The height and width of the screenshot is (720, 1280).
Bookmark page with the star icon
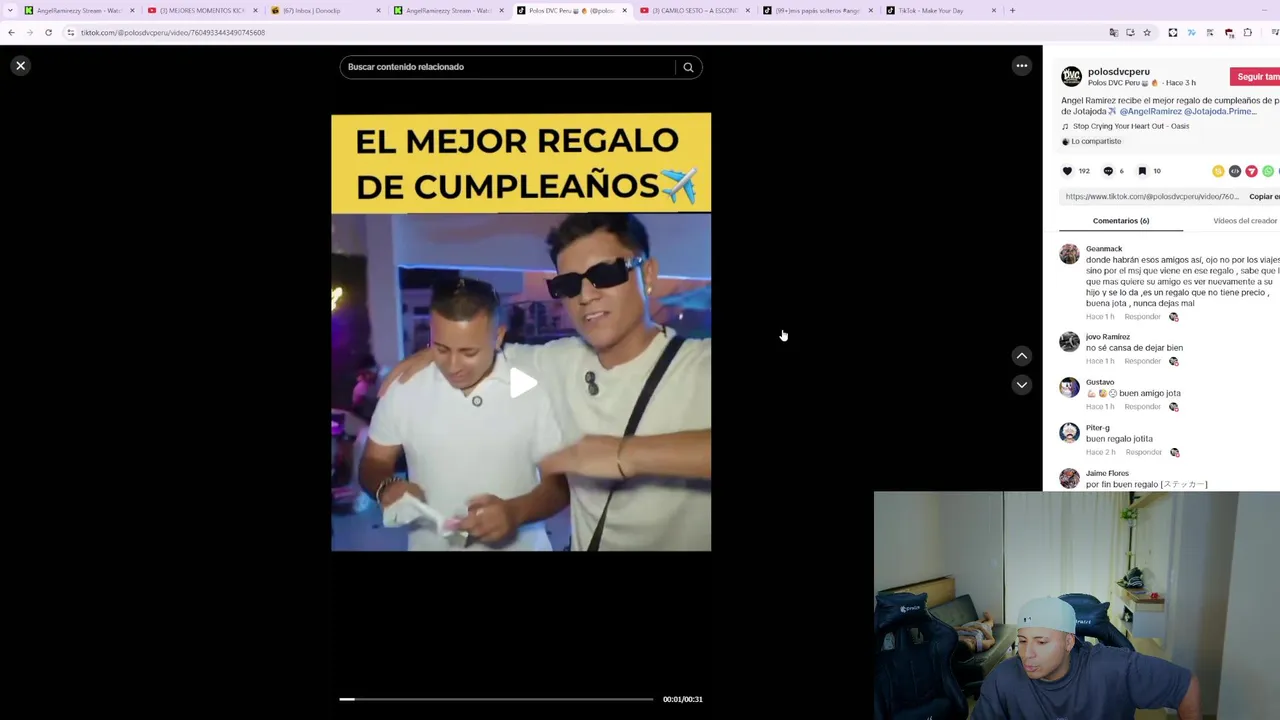1147,32
